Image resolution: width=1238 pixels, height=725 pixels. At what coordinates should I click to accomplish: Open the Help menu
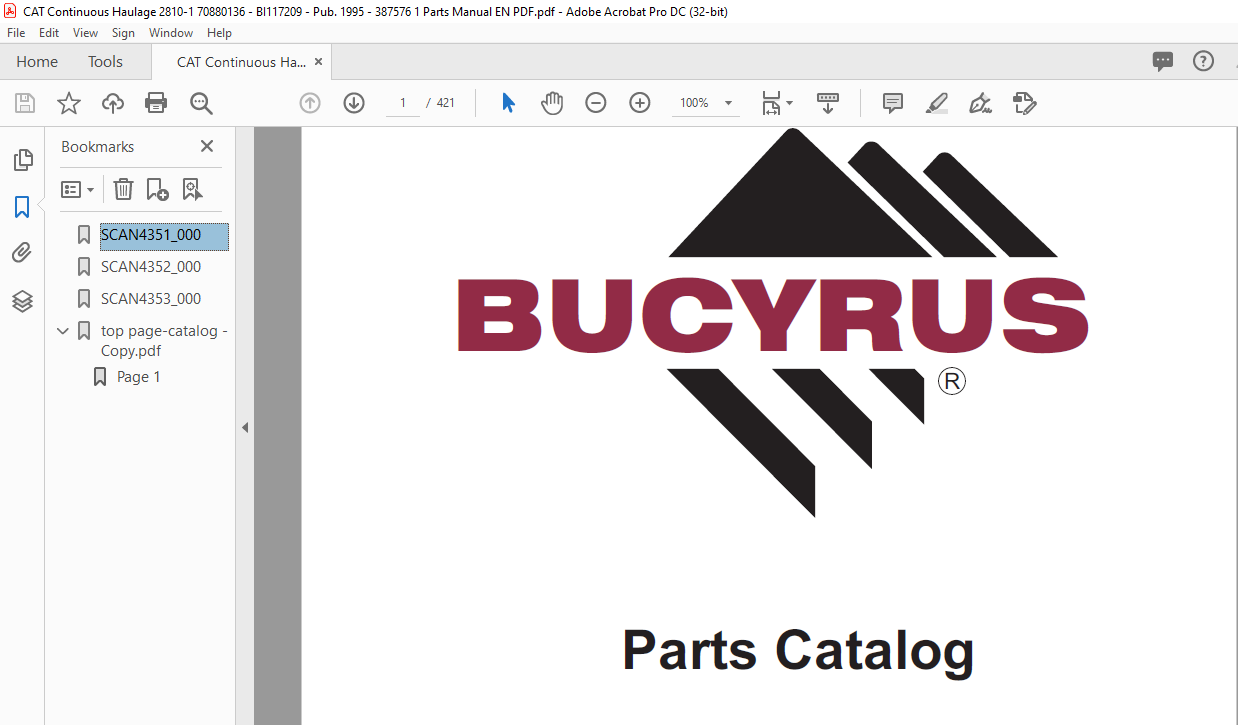[219, 33]
